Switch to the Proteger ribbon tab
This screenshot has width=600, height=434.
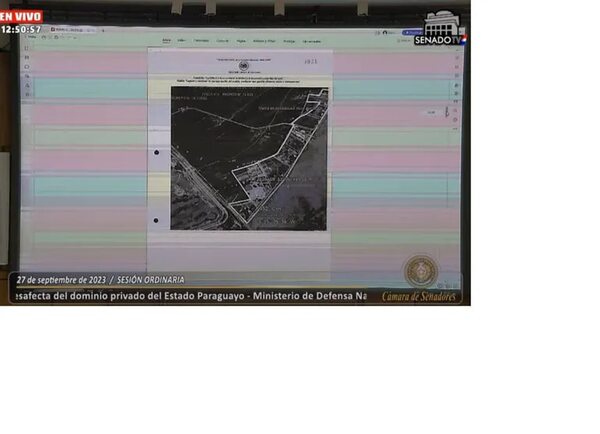289,41
